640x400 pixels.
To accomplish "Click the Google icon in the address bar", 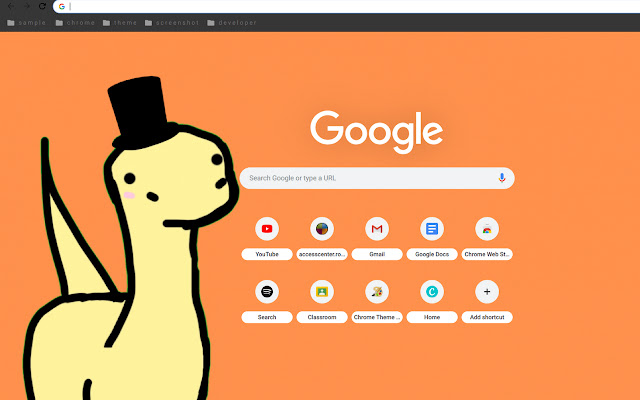I will (62, 7).
